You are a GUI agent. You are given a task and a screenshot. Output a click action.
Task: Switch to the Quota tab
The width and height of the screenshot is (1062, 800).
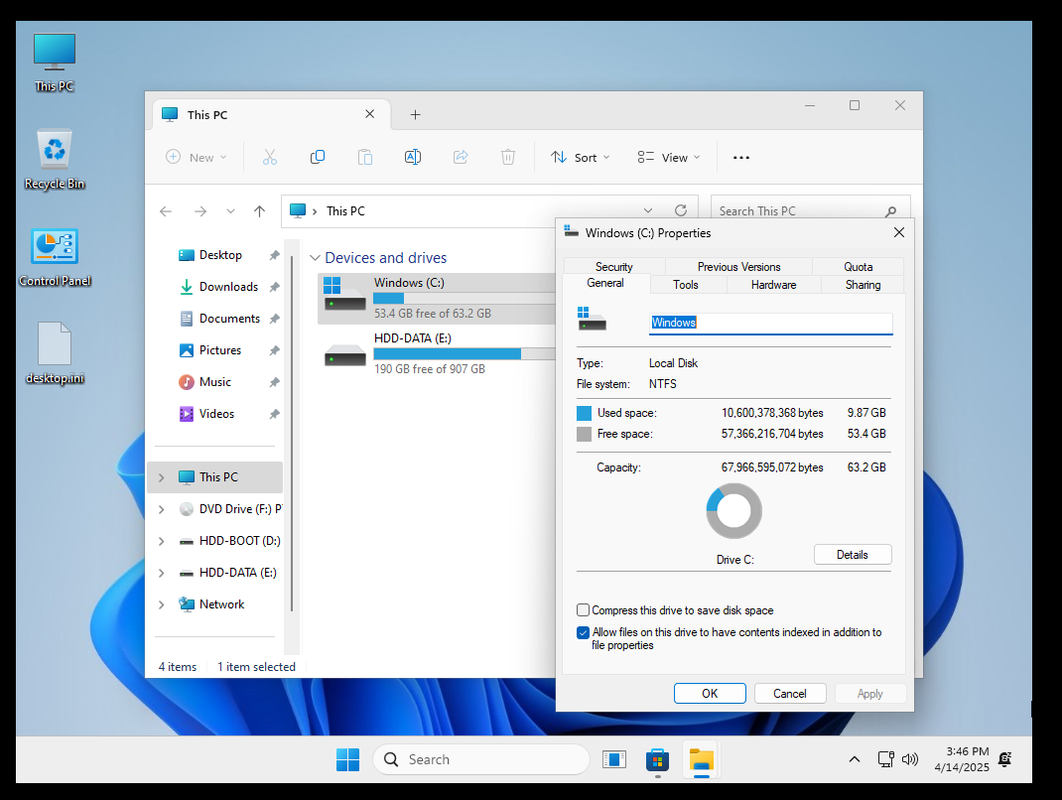click(858, 267)
